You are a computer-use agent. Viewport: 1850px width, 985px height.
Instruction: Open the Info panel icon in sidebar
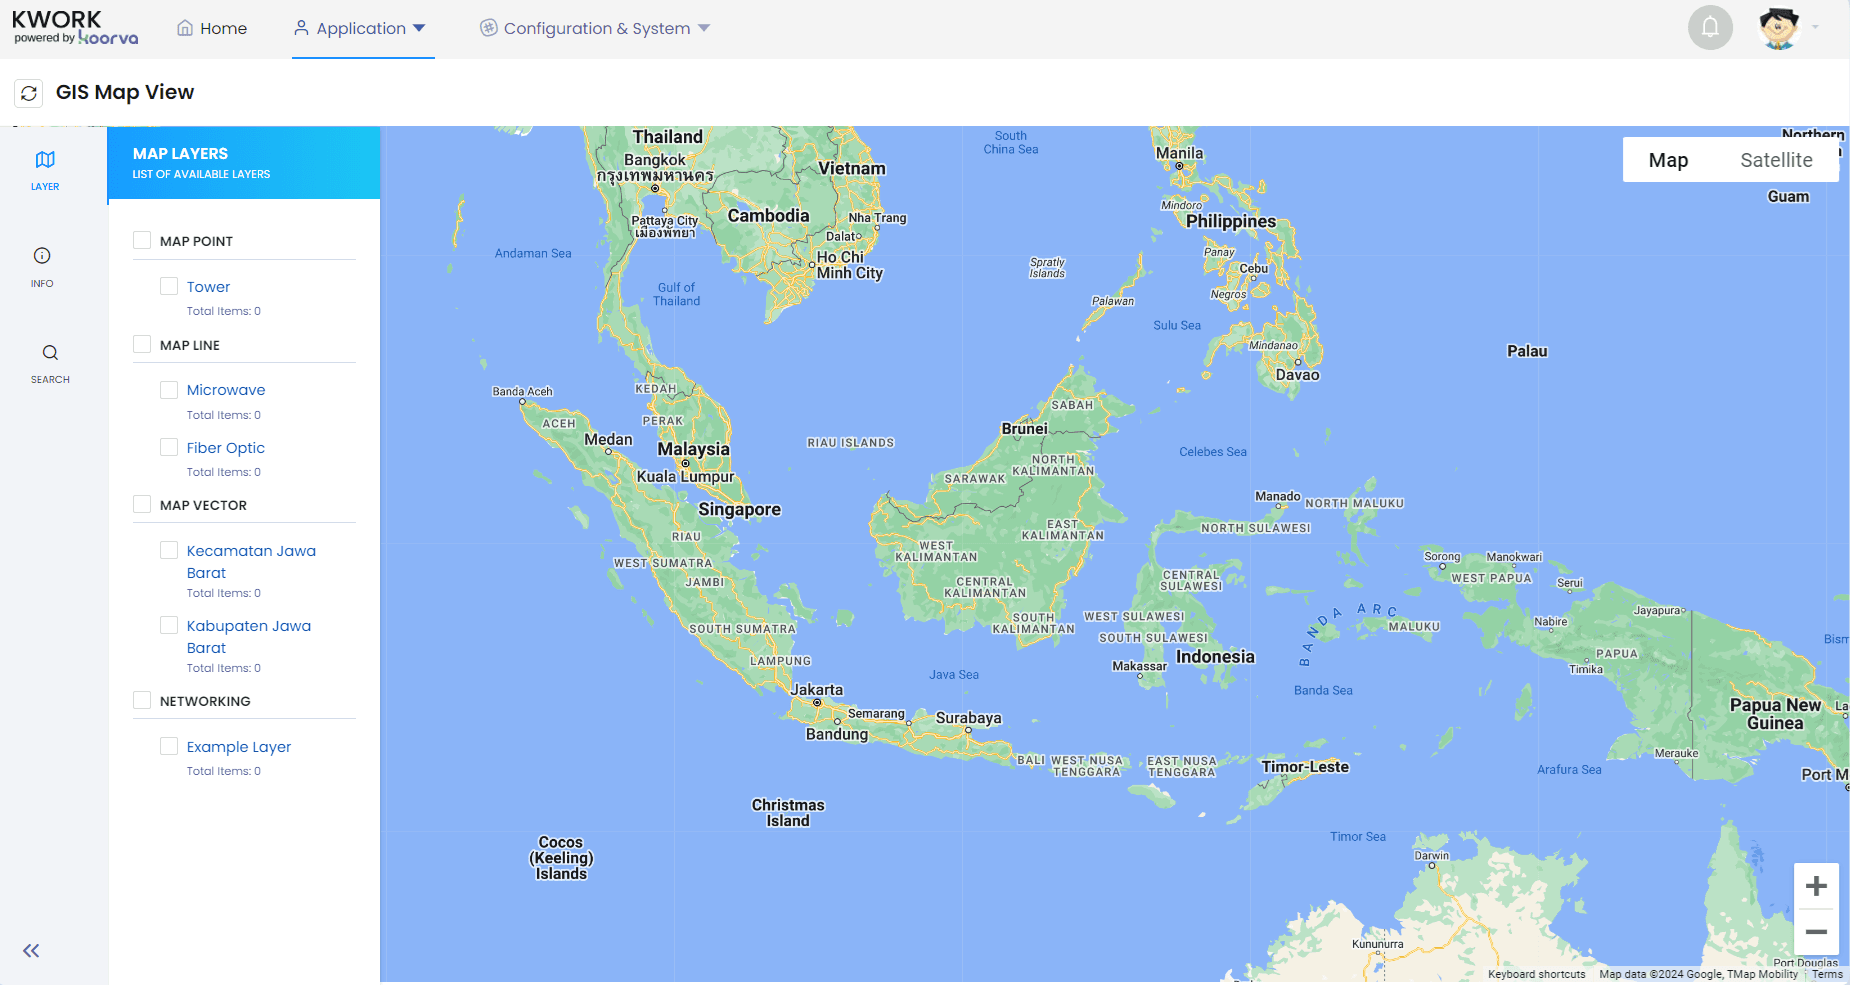42,256
